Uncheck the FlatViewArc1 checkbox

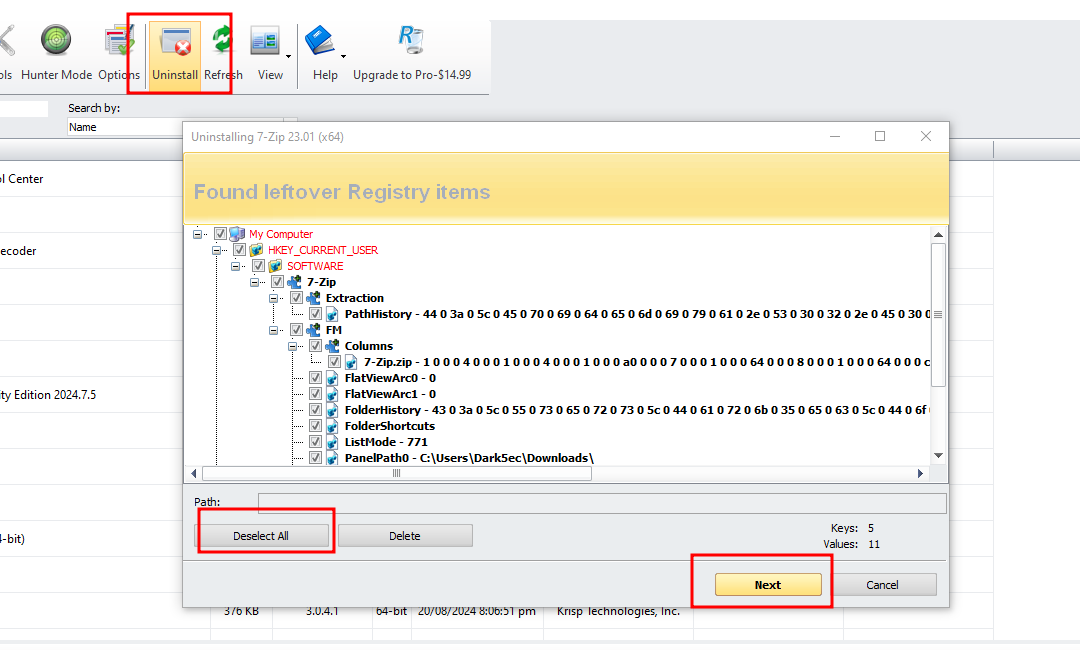point(315,394)
